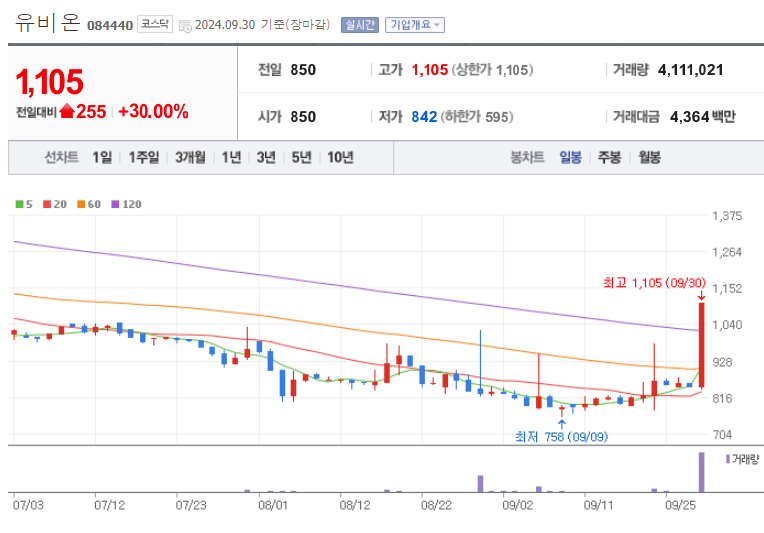Click the tall red 09/30 candlestick

tap(702, 345)
